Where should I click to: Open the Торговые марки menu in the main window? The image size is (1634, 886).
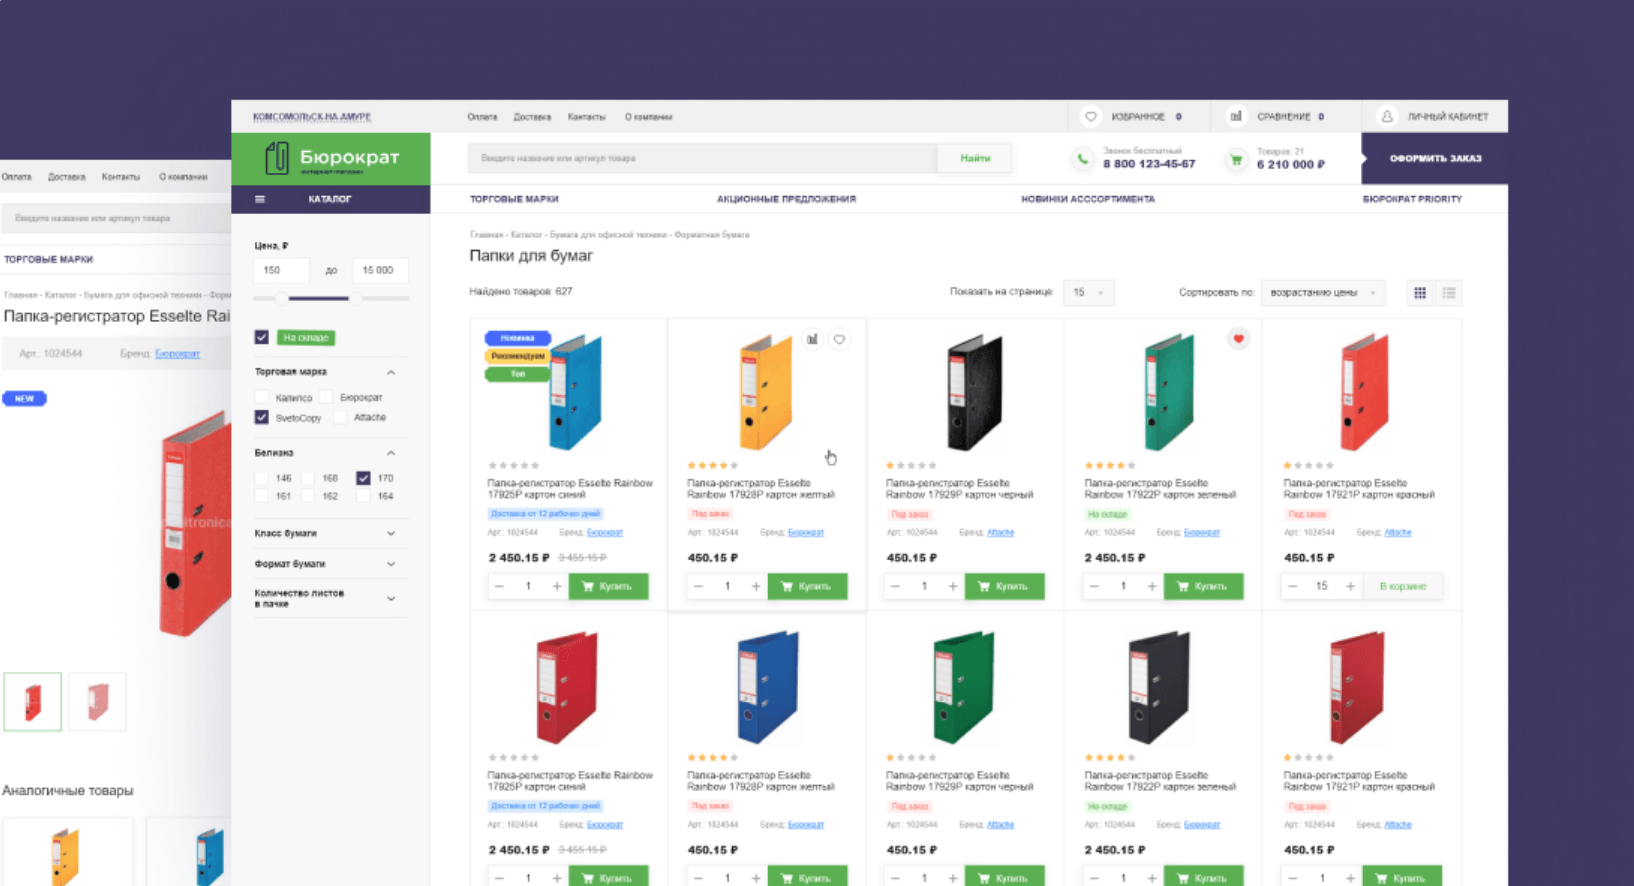click(514, 199)
